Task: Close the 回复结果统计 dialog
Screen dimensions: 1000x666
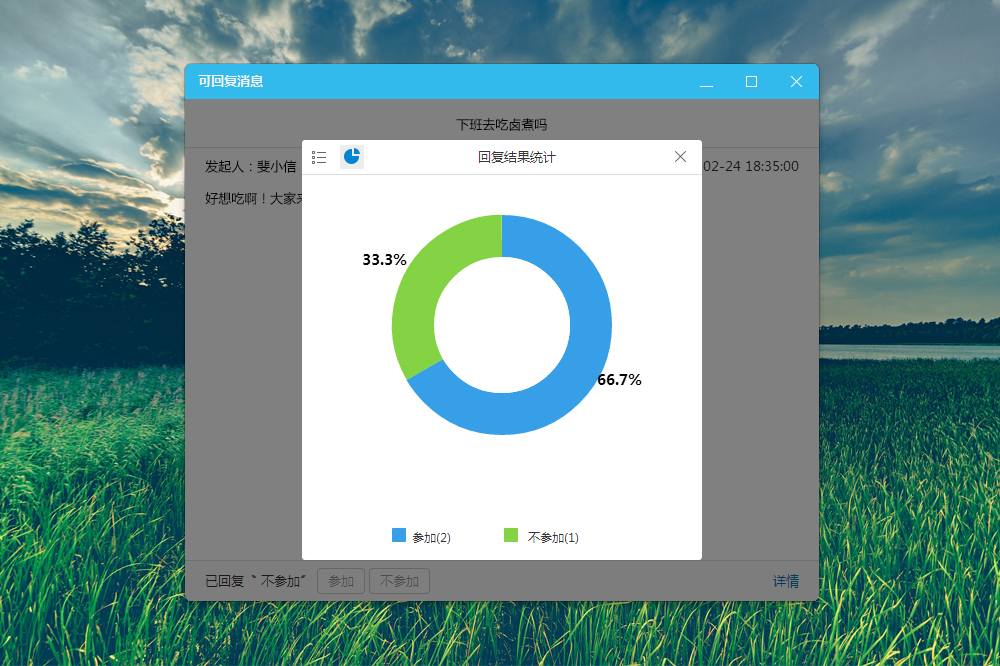Action: (x=680, y=156)
